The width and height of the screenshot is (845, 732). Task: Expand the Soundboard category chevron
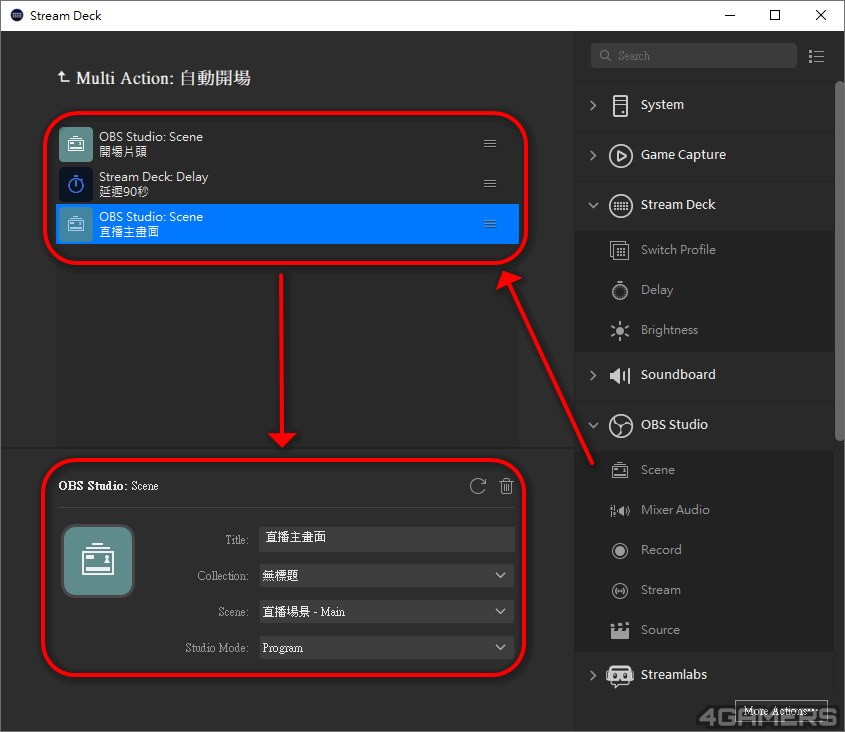593,375
